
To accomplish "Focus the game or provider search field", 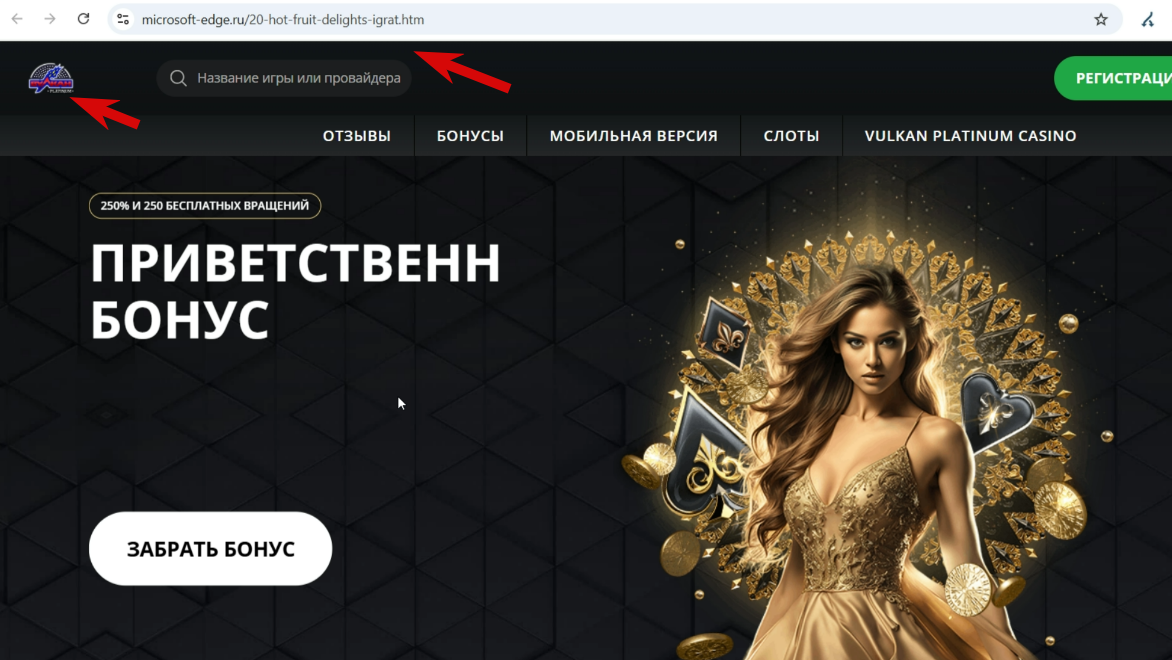I will [x=284, y=78].
